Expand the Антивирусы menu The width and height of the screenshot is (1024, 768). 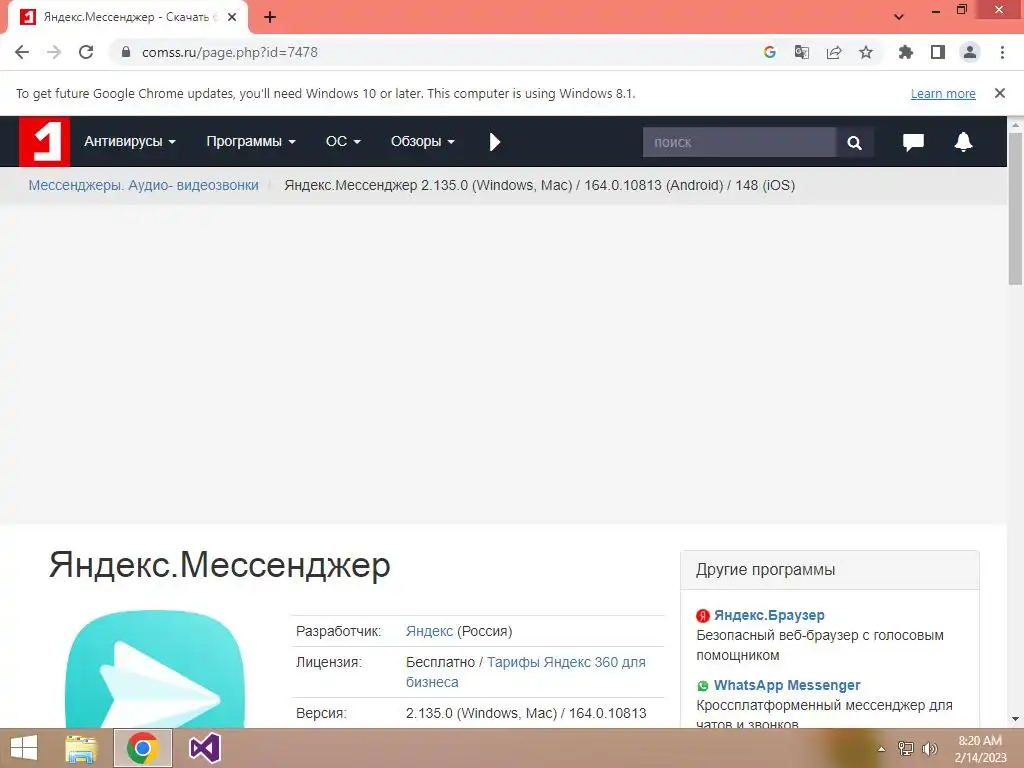tap(129, 141)
